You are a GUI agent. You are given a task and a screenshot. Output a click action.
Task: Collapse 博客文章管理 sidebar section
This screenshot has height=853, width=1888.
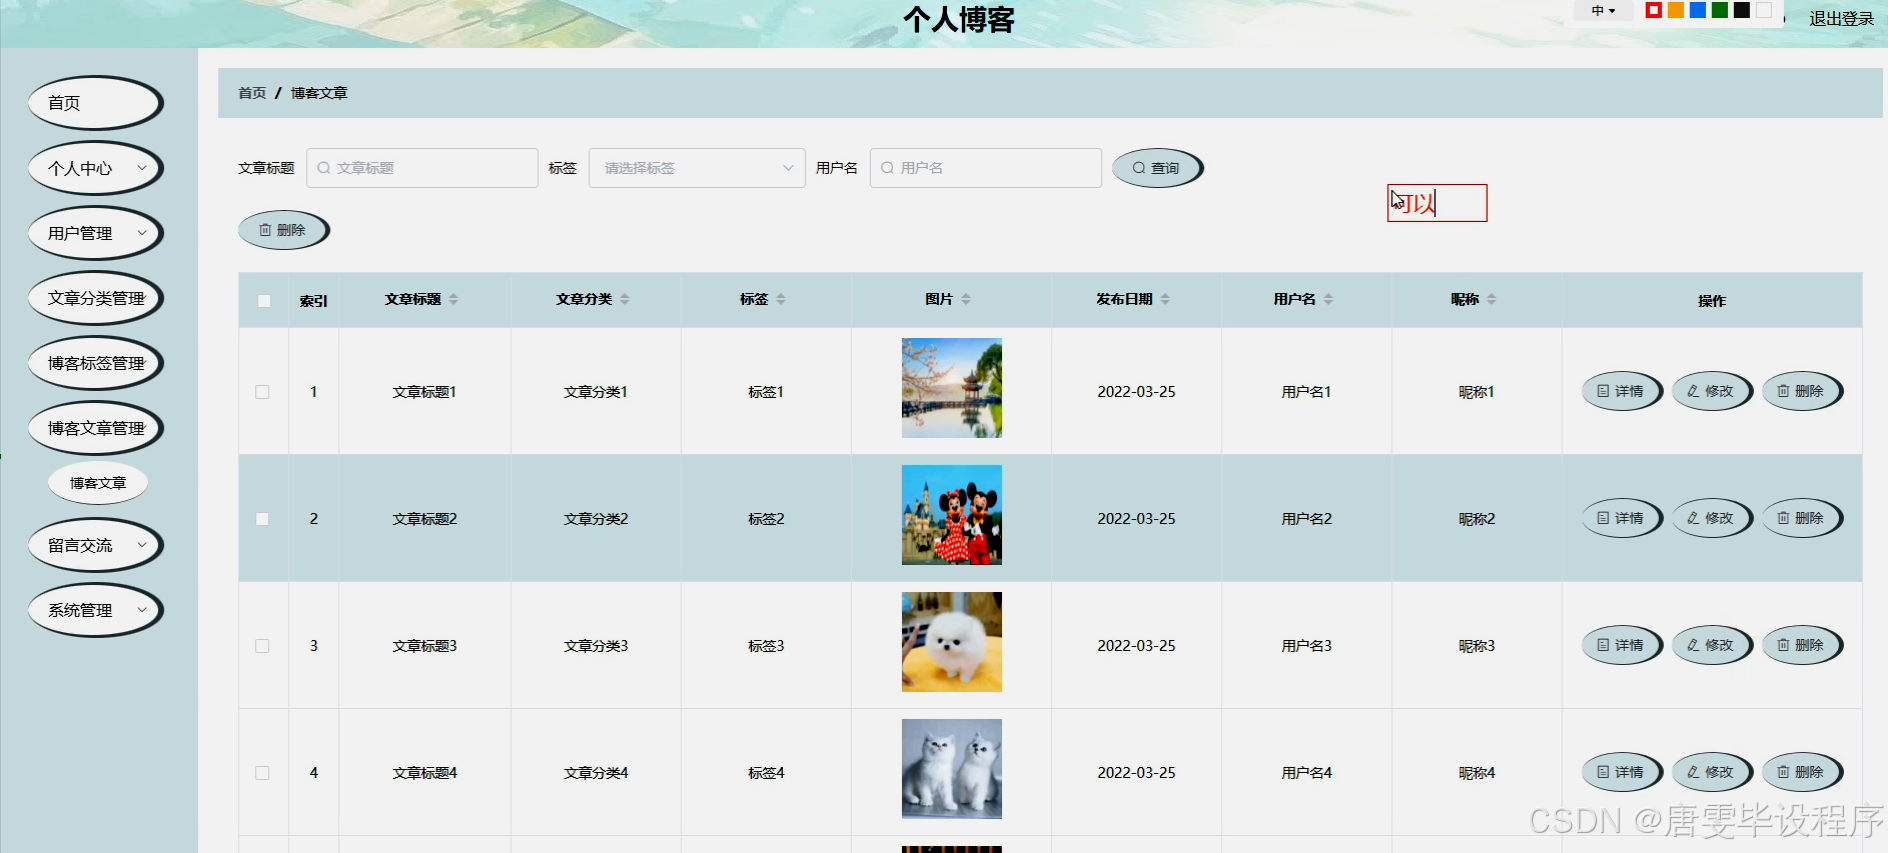point(95,428)
